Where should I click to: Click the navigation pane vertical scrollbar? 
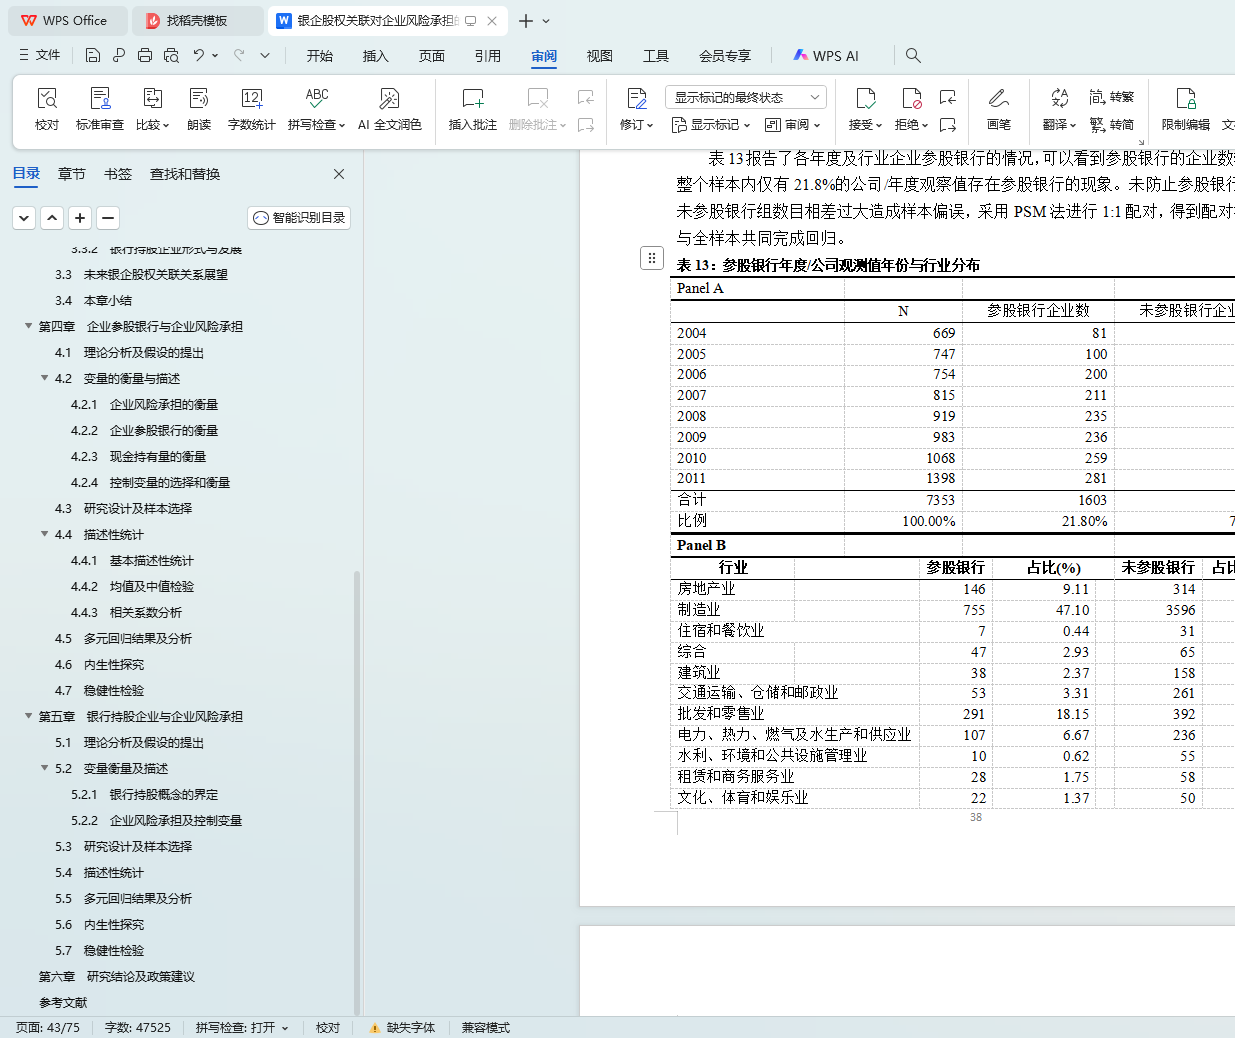pos(357,791)
